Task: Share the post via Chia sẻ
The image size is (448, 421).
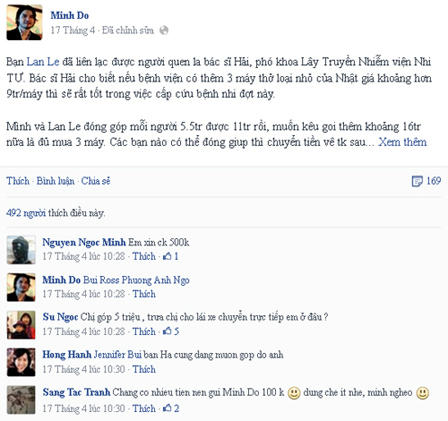Action: click(x=96, y=181)
